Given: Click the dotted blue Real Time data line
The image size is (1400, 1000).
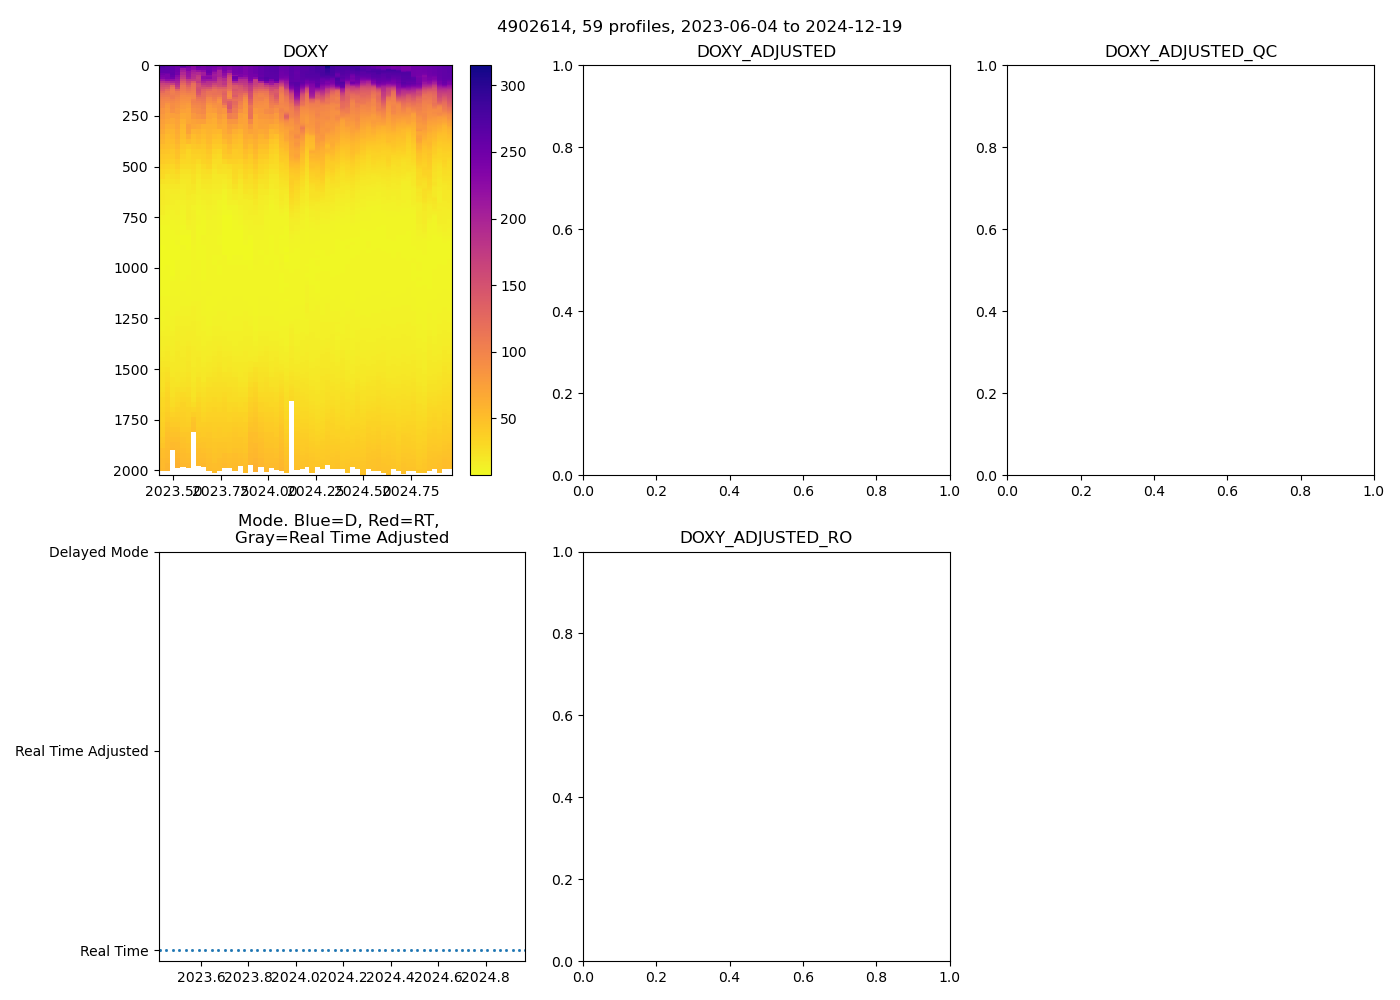Looking at the screenshot, I should [x=340, y=950].
